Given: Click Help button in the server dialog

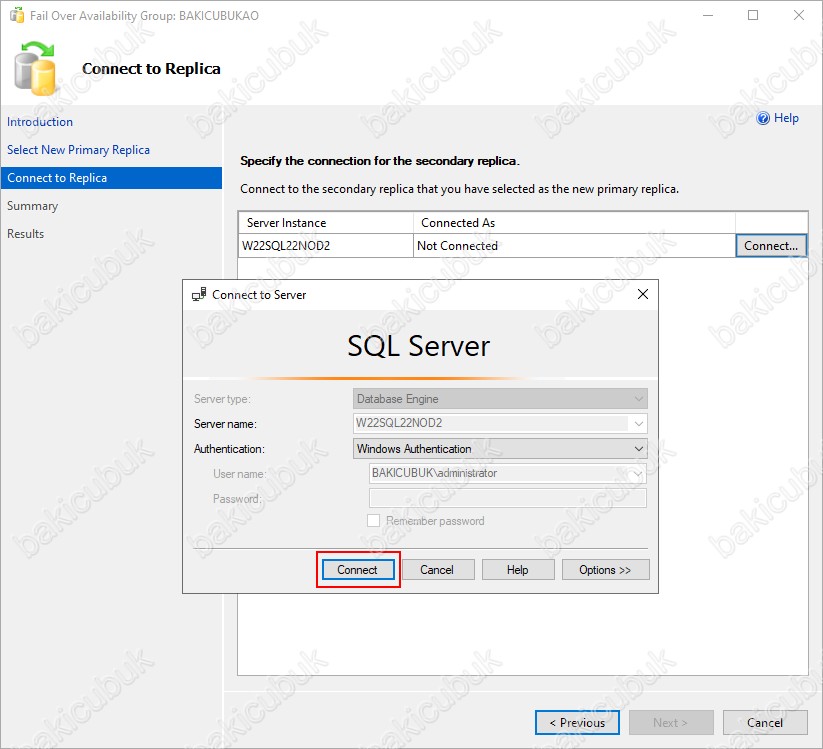Looking at the screenshot, I should point(518,569).
